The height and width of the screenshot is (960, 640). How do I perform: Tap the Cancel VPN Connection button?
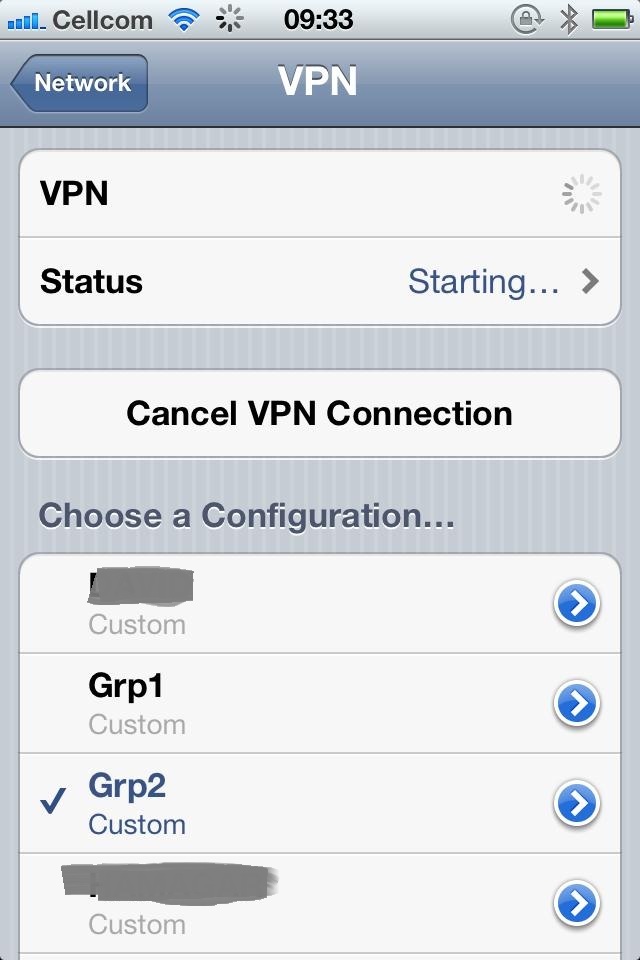(x=320, y=413)
